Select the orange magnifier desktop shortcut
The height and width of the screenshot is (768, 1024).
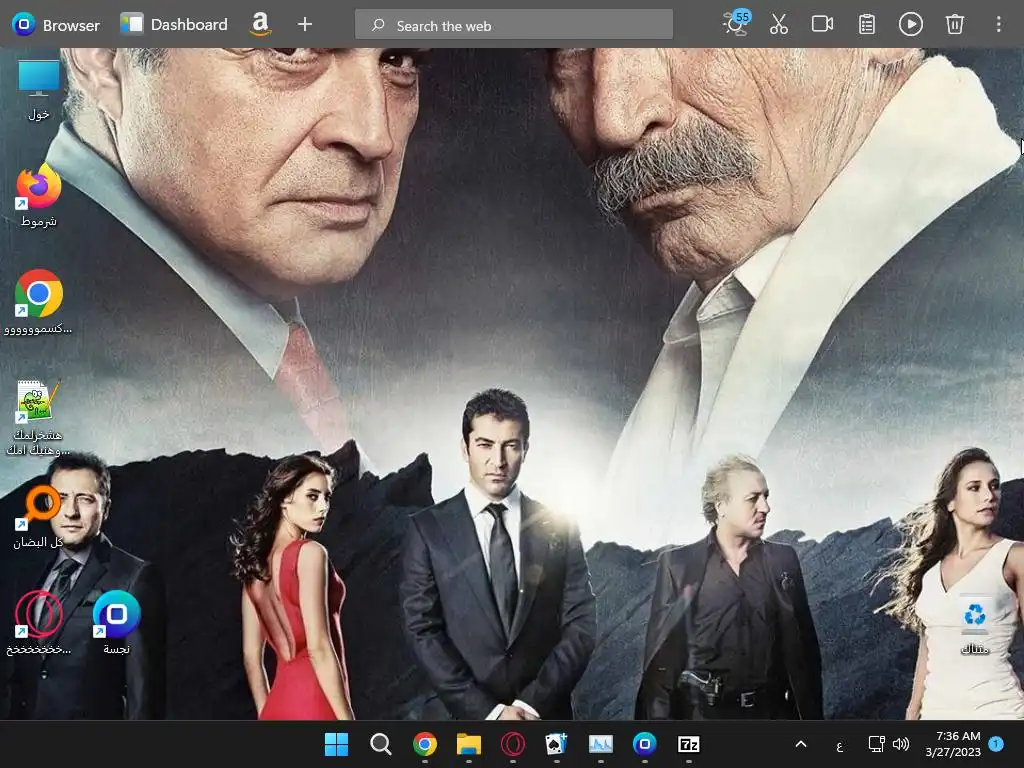pyautogui.click(x=39, y=517)
